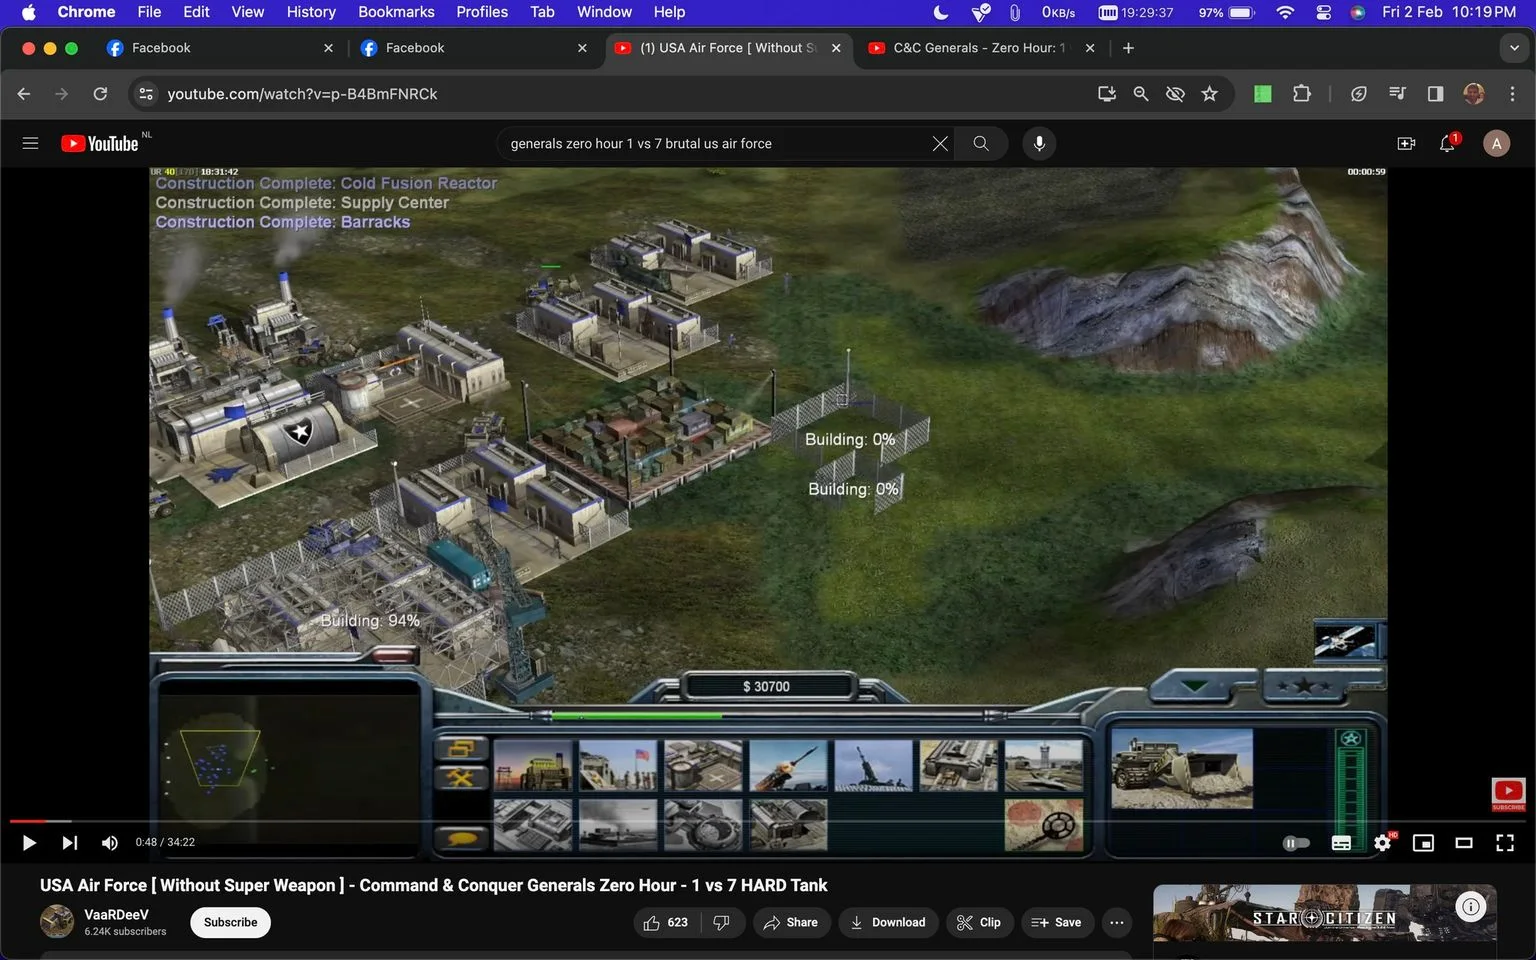Skip to the next video
Image resolution: width=1536 pixels, height=960 pixels.
(69, 843)
